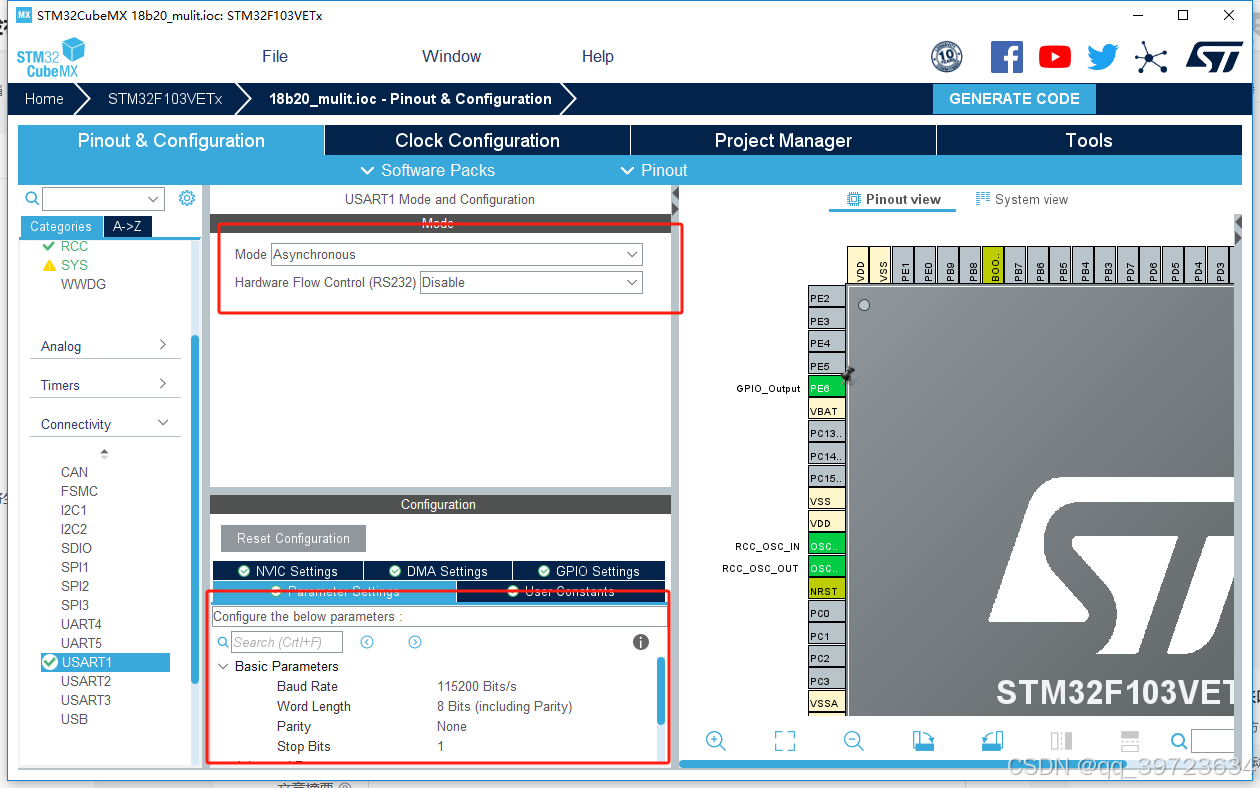Select USART2 in the connectivity list
The width and height of the screenshot is (1260, 788).
click(86, 681)
